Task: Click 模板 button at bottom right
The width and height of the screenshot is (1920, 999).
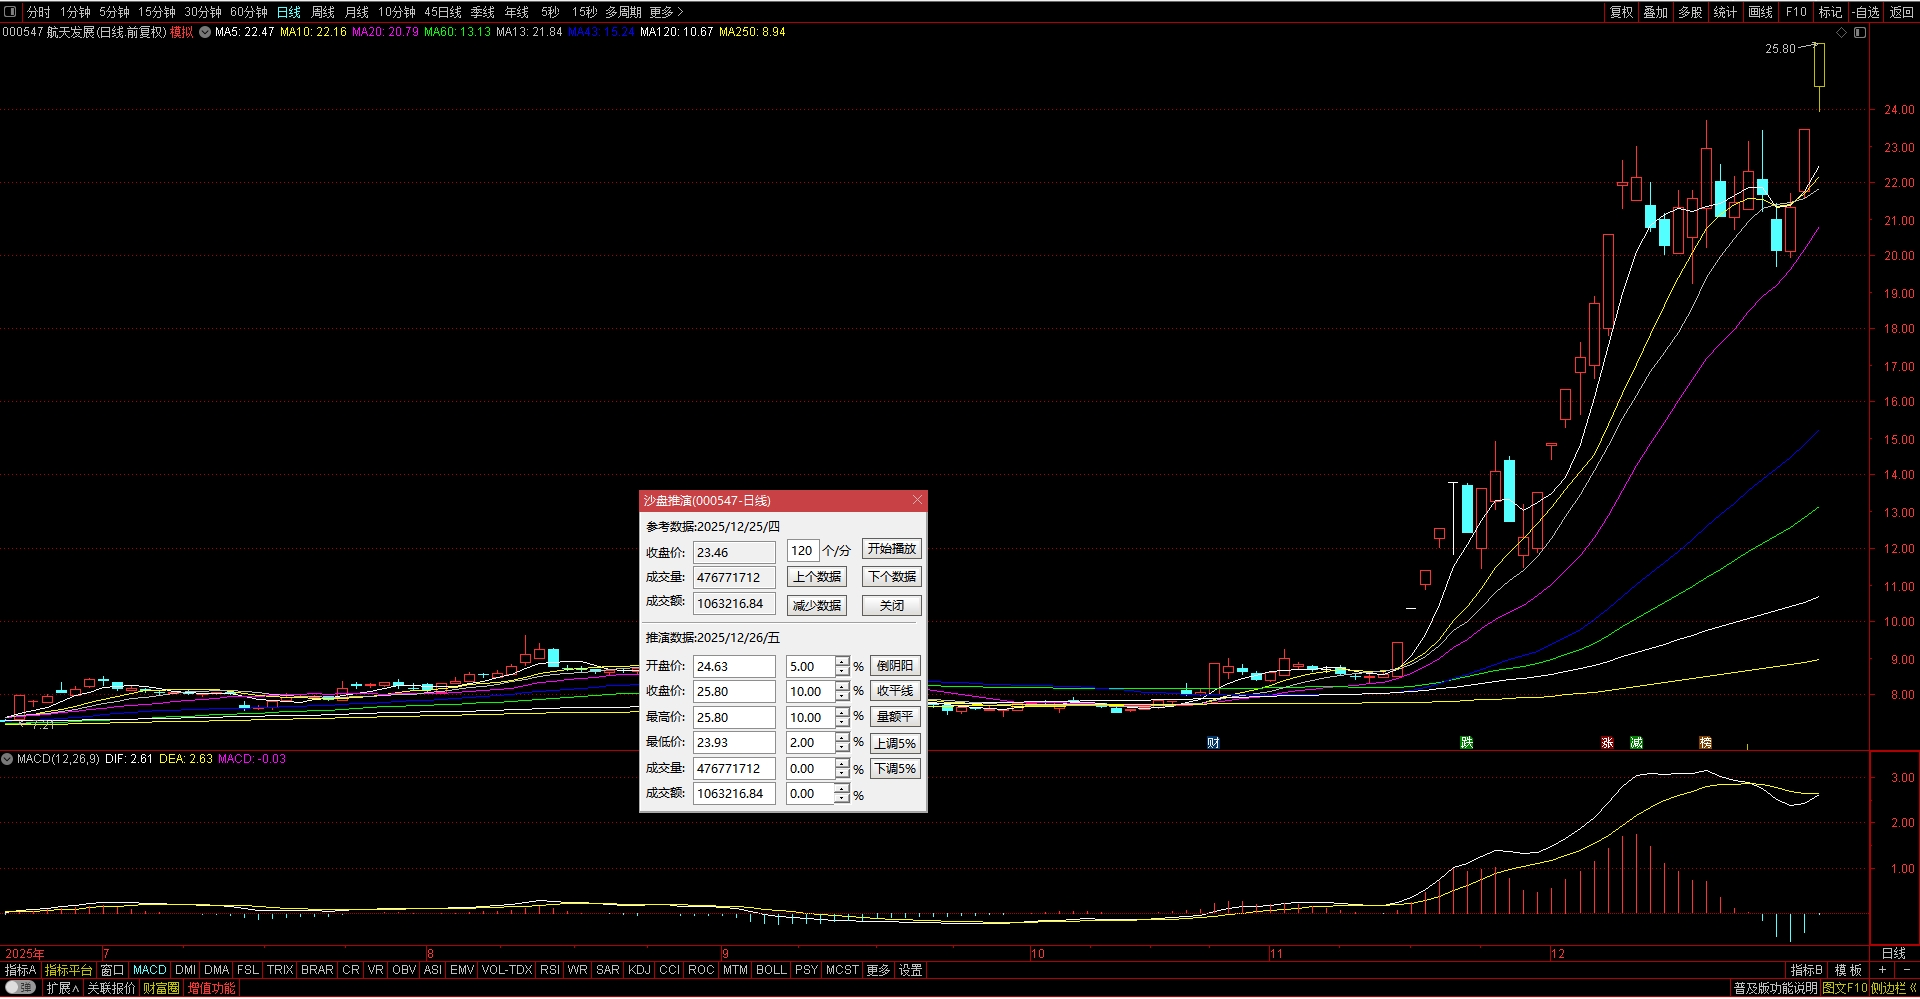Action: 1848,970
